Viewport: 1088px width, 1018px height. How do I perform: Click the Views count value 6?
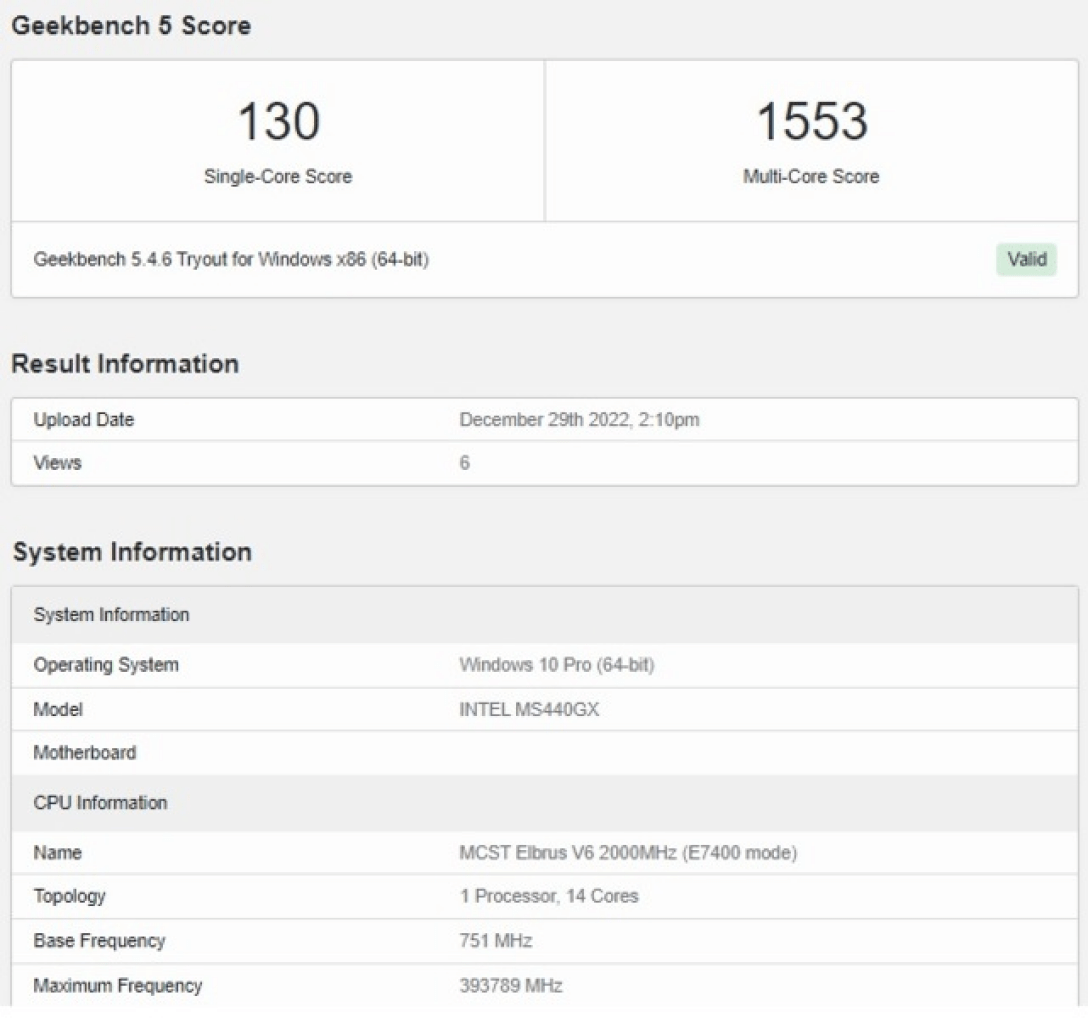coord(465,464)
